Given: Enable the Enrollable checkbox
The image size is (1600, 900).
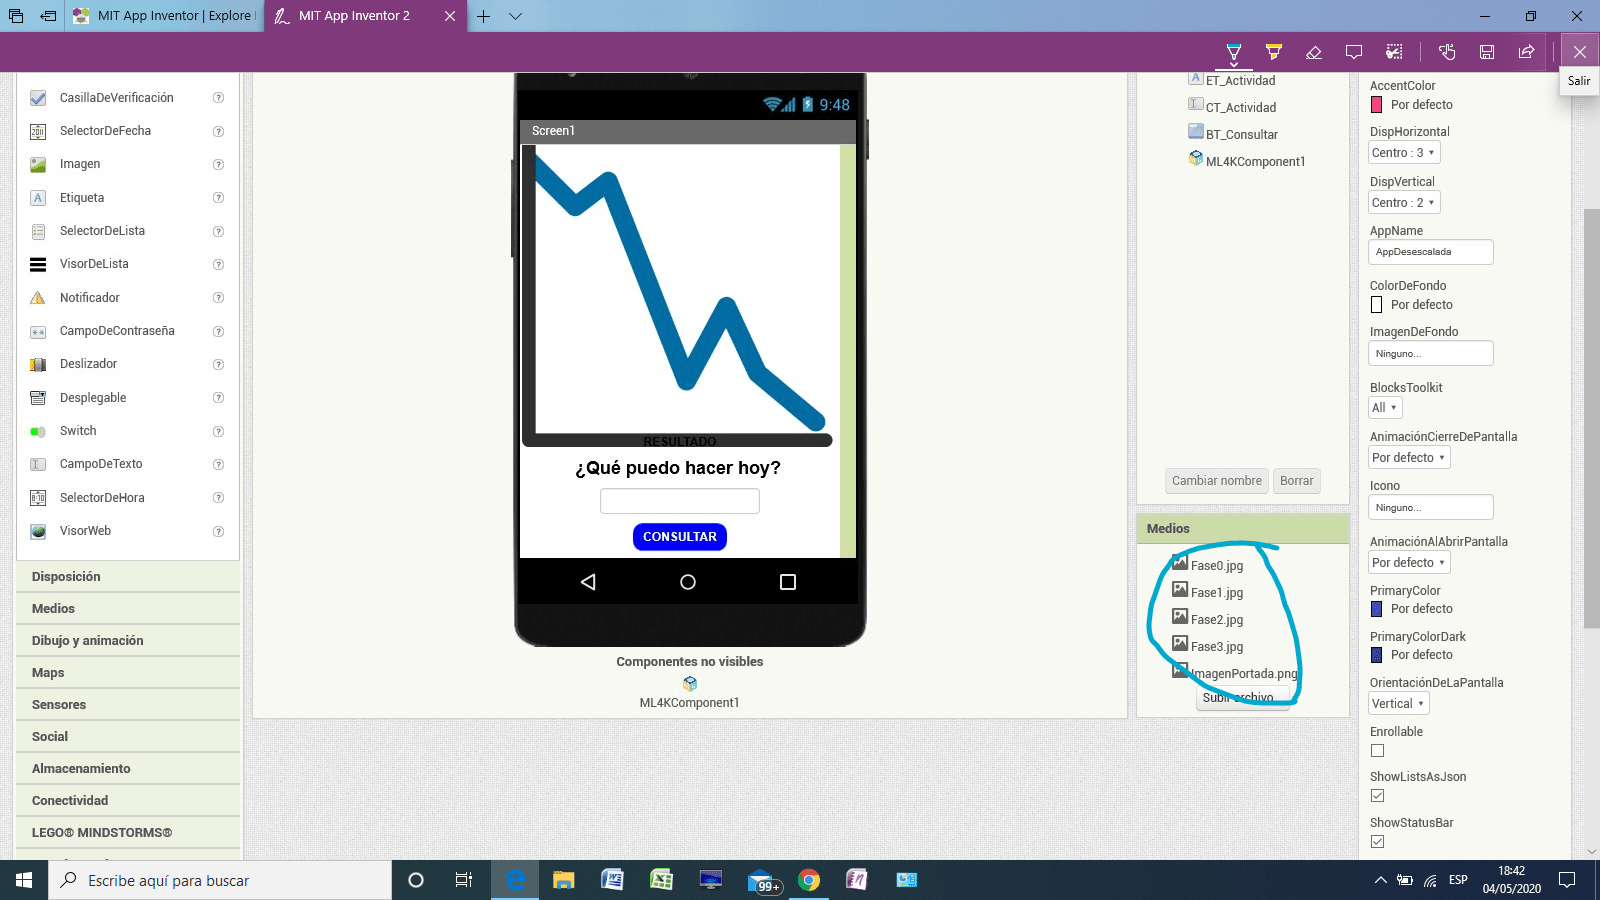Looking at the screenshot, I should (x=1377, y=751).
